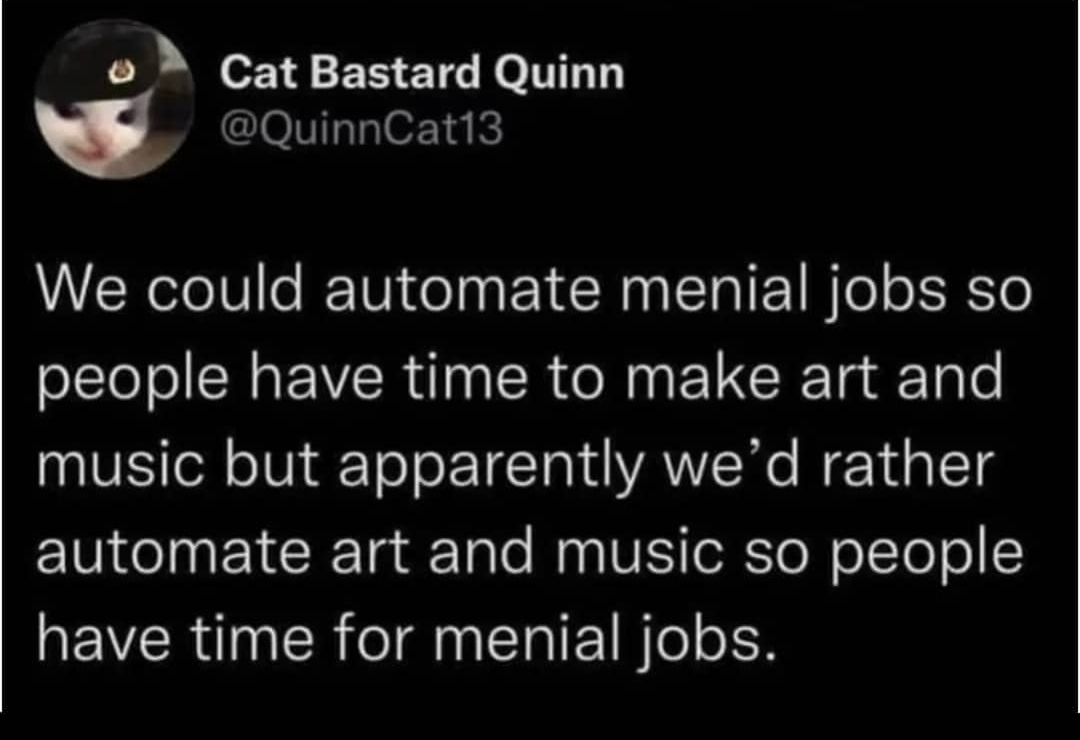Click tweet line starting "music but apparently"
The height and width of the screenshot is (740, 1080).
516,466
